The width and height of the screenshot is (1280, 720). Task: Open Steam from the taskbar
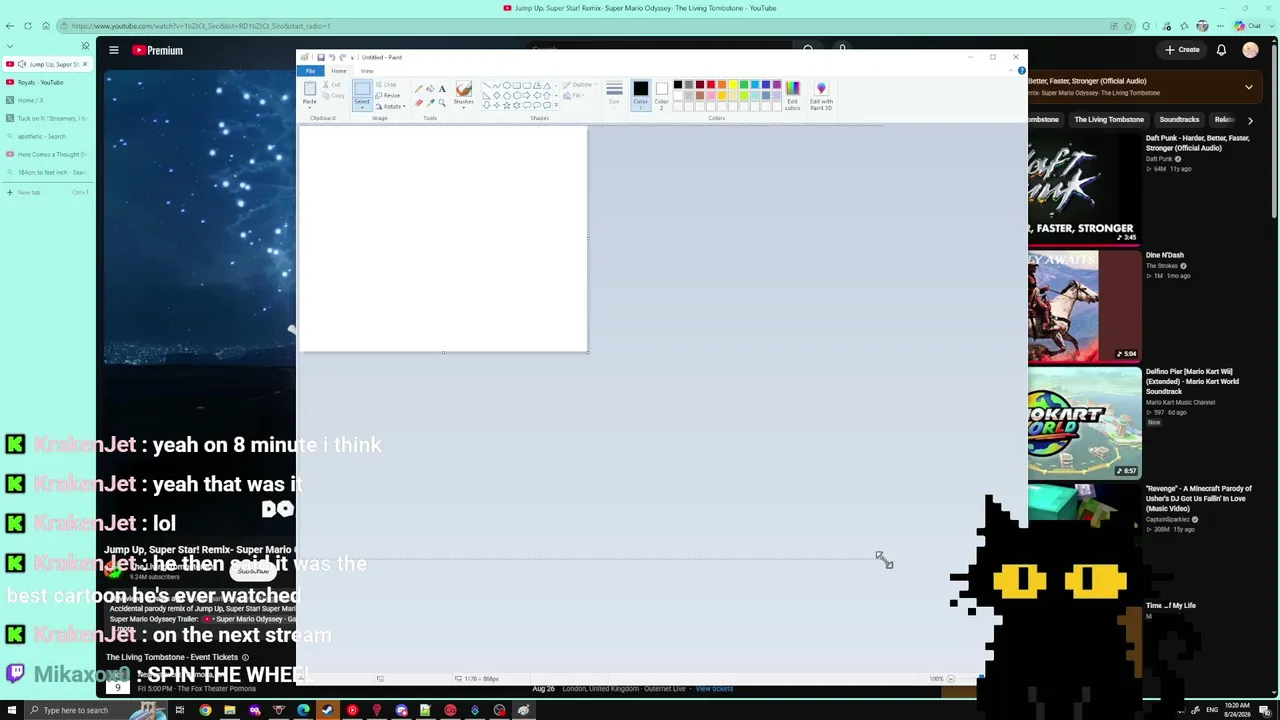(327, 710)
